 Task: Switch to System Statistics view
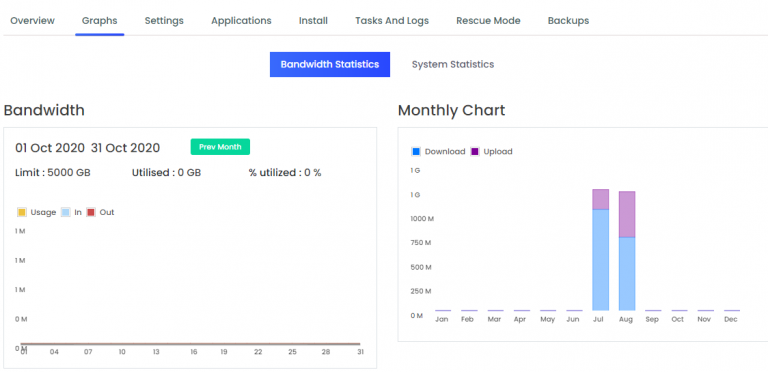pos(453,65)
